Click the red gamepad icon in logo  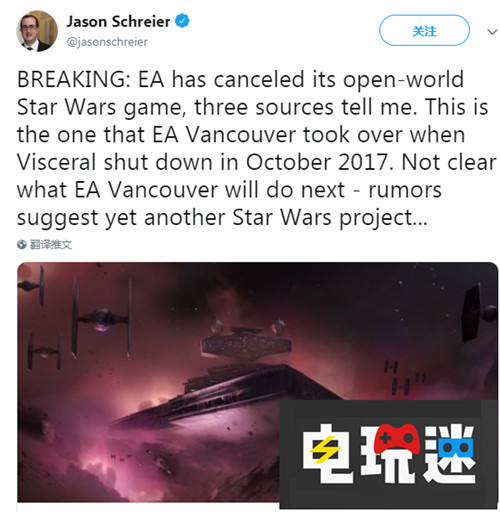pos(397,438)
